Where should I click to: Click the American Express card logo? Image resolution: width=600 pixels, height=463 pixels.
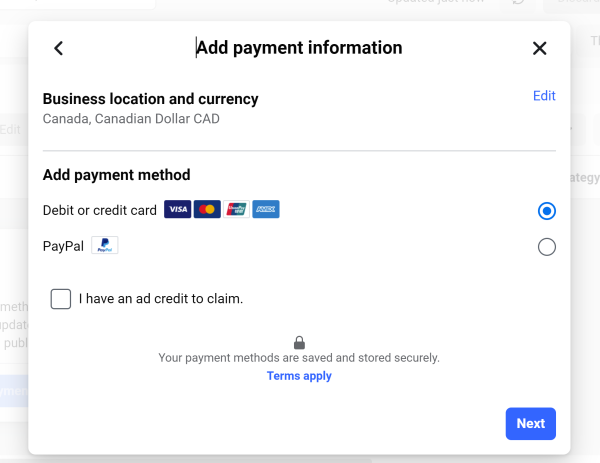tap(266, 210)
